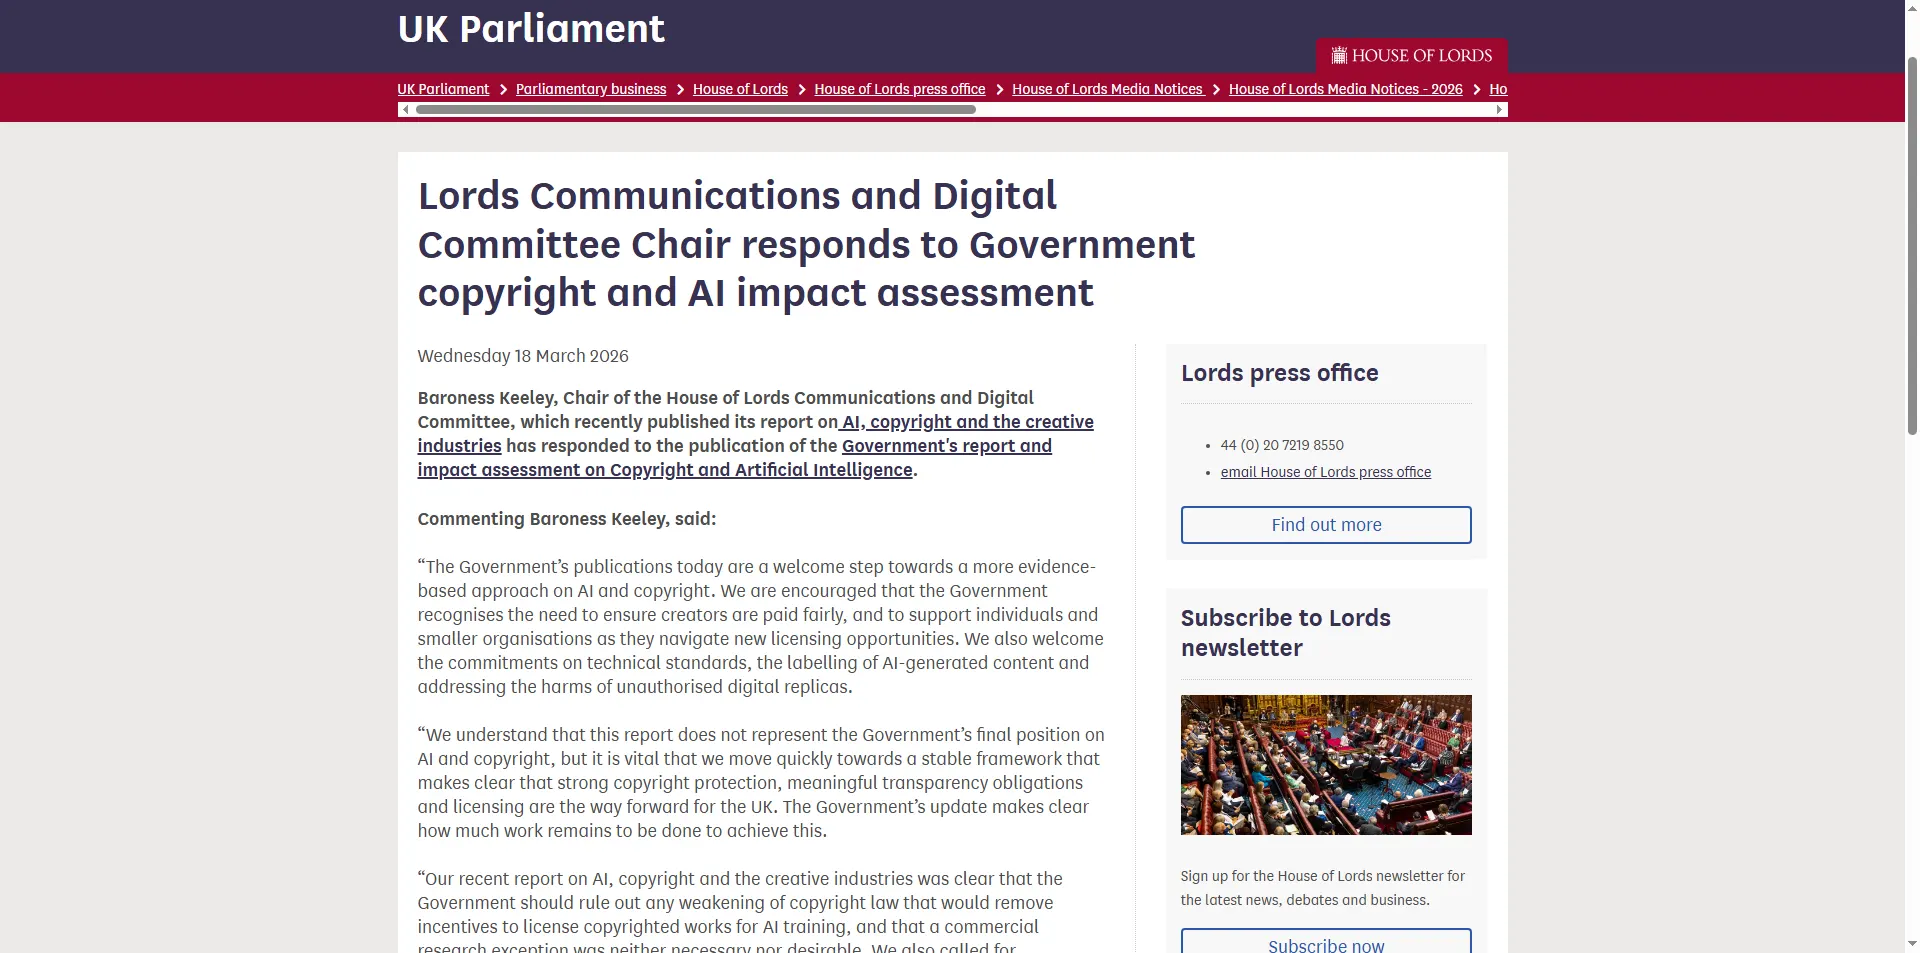Open House of Lords Media Notices breadcrumb
Screen dimensions: 1920x953
[1107, 89]
